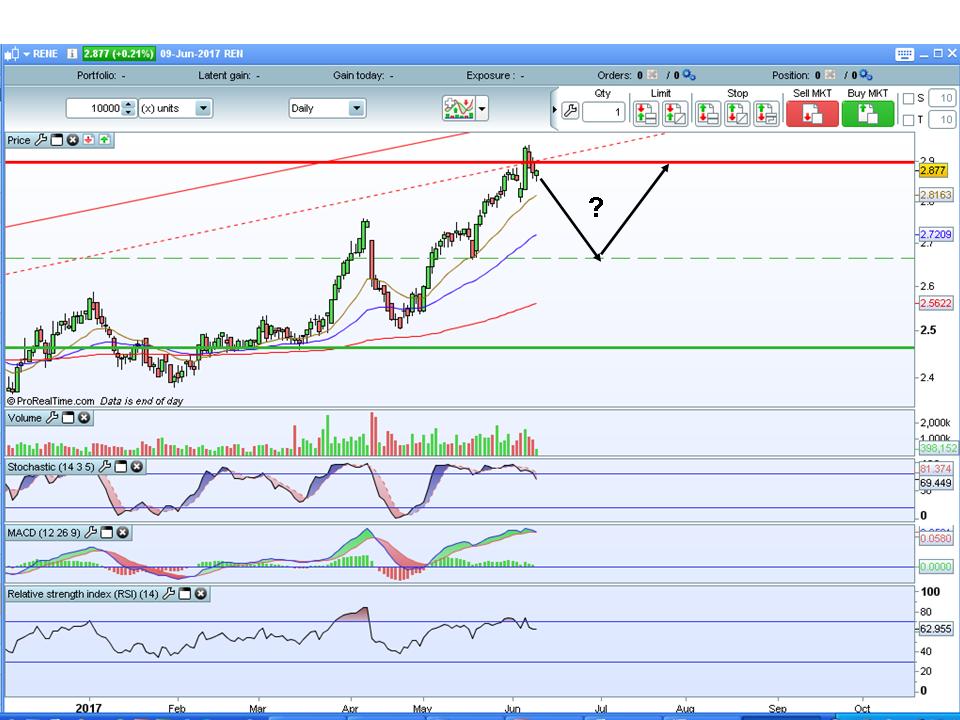Viewport: 960px width, 720px height.
Task: Open the Stochastic wrench settings
Action: [x=105, y=467]
